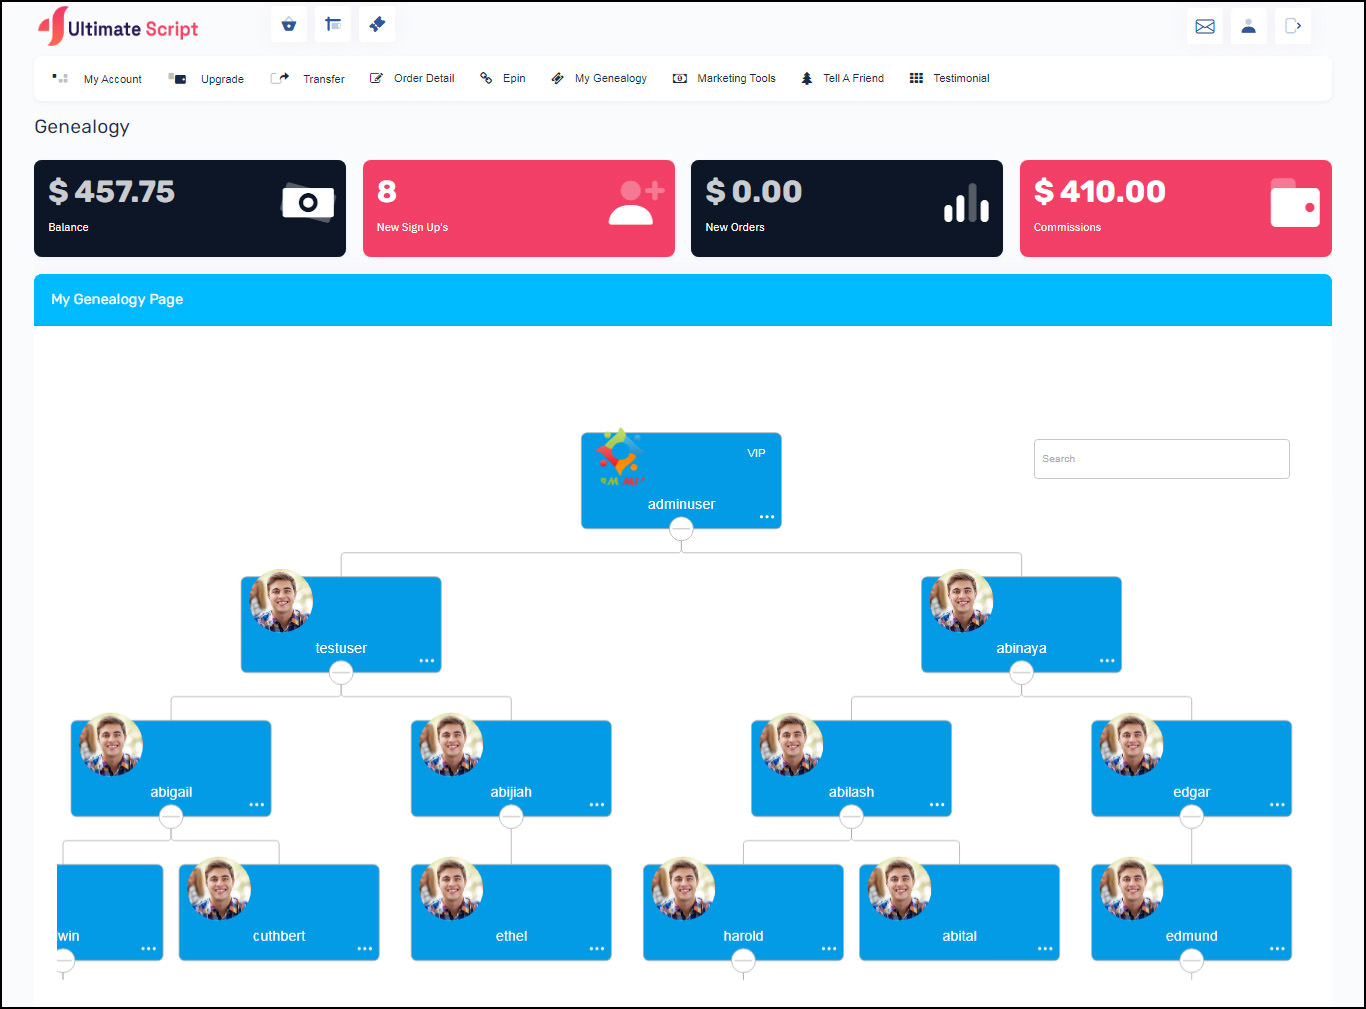Open three-dots menu on ethel node
The width and height of the screenshot is (1366, 1009).
tap(597, 949)
